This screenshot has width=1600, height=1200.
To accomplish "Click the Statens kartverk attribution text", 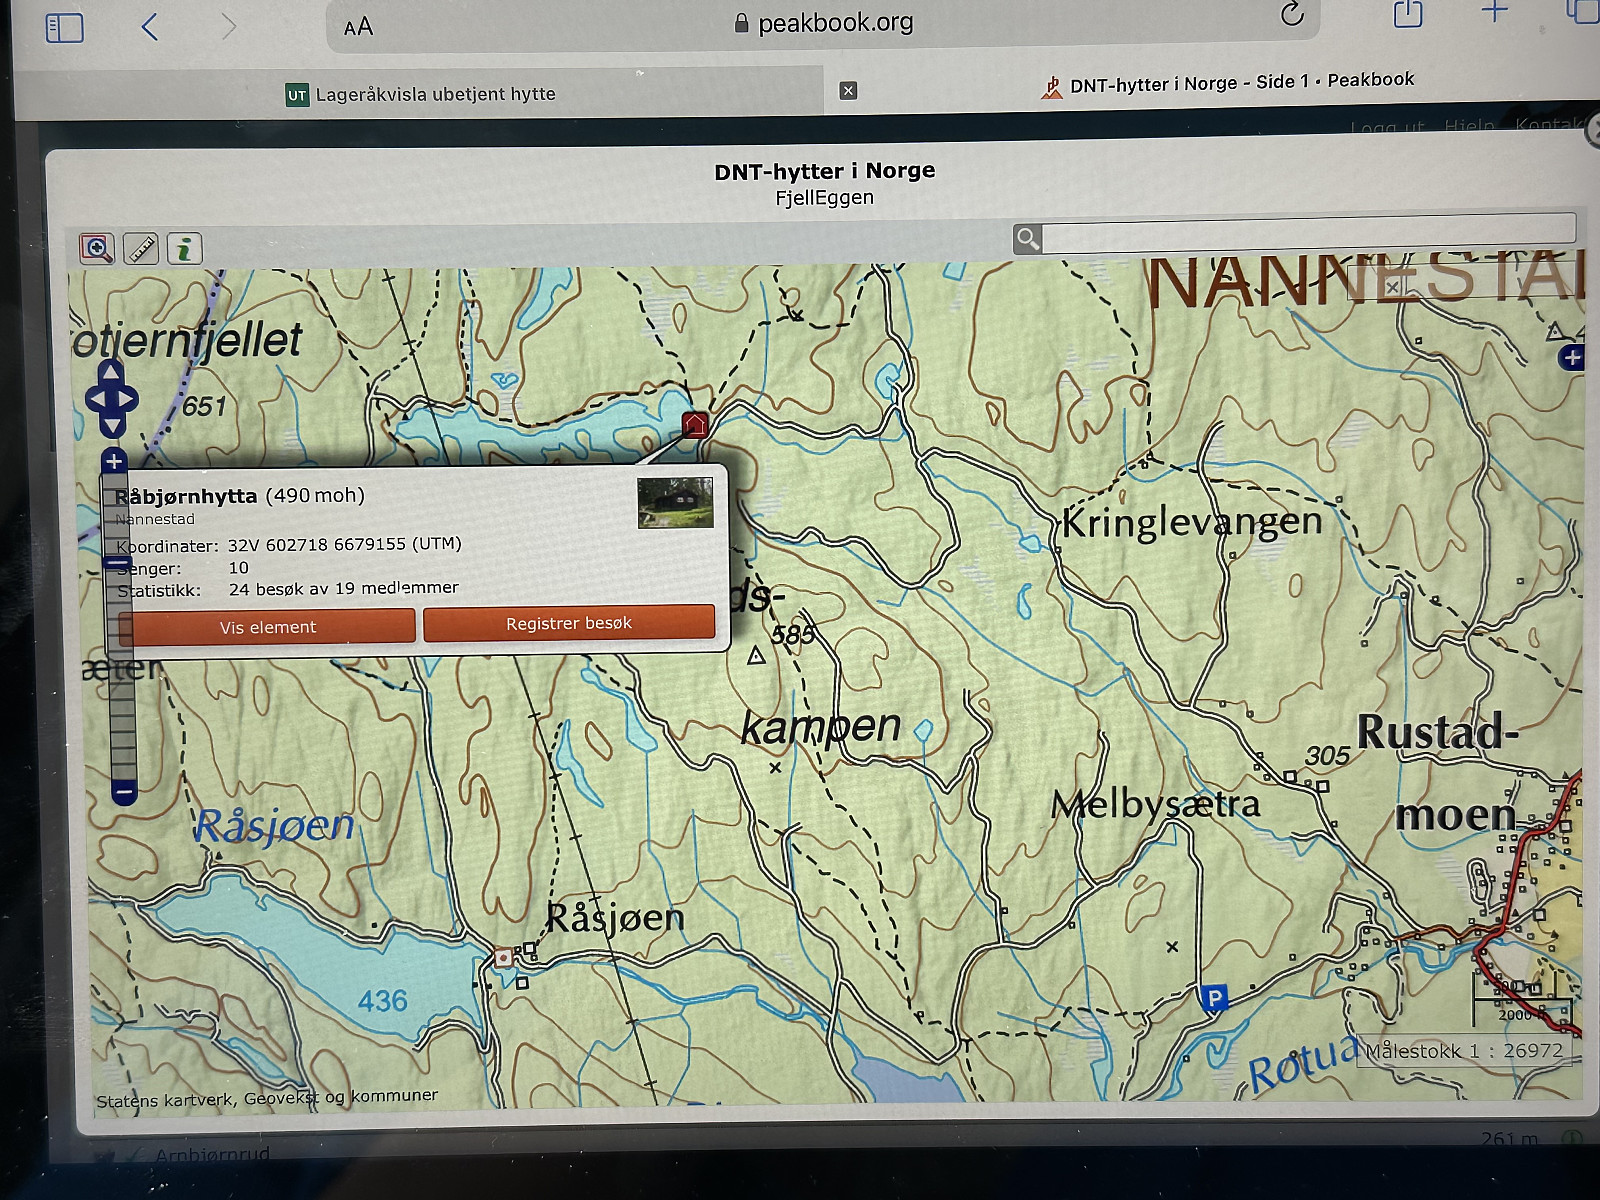I will 267,1097.
